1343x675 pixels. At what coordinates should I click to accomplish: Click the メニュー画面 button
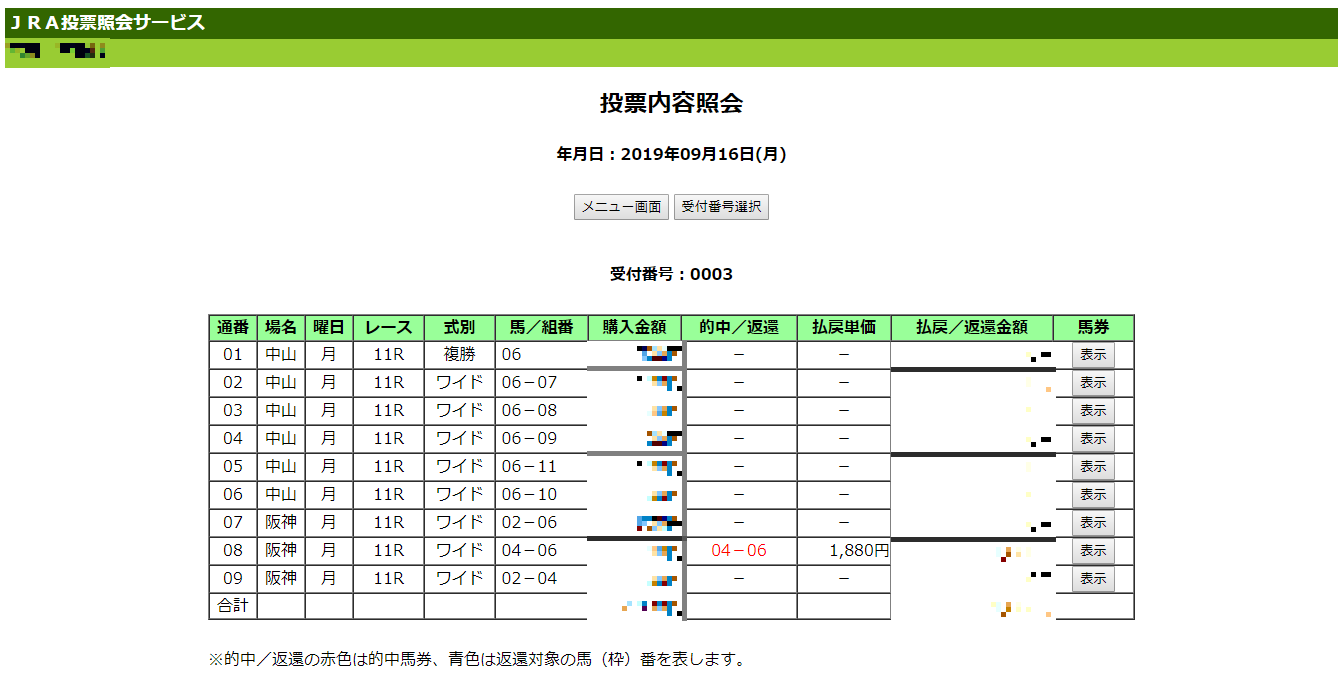tap(621, 207)
